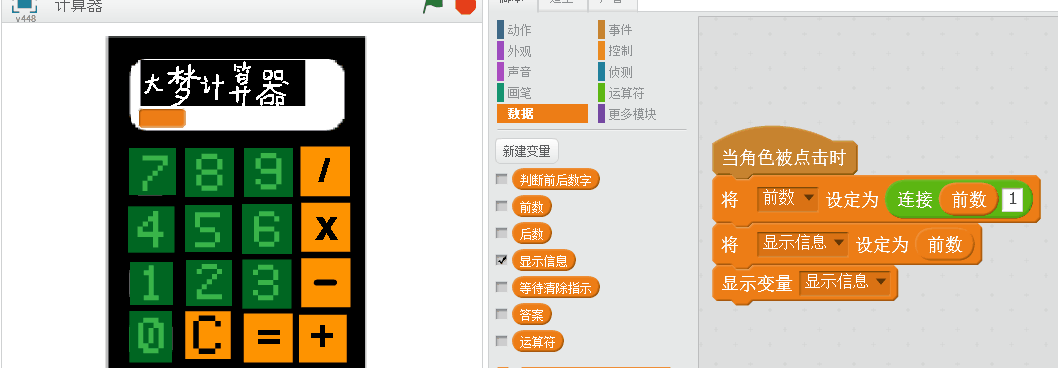Screen dimensions: 1058x368
Task: Click the red stop button
Action: coord(466,5)
